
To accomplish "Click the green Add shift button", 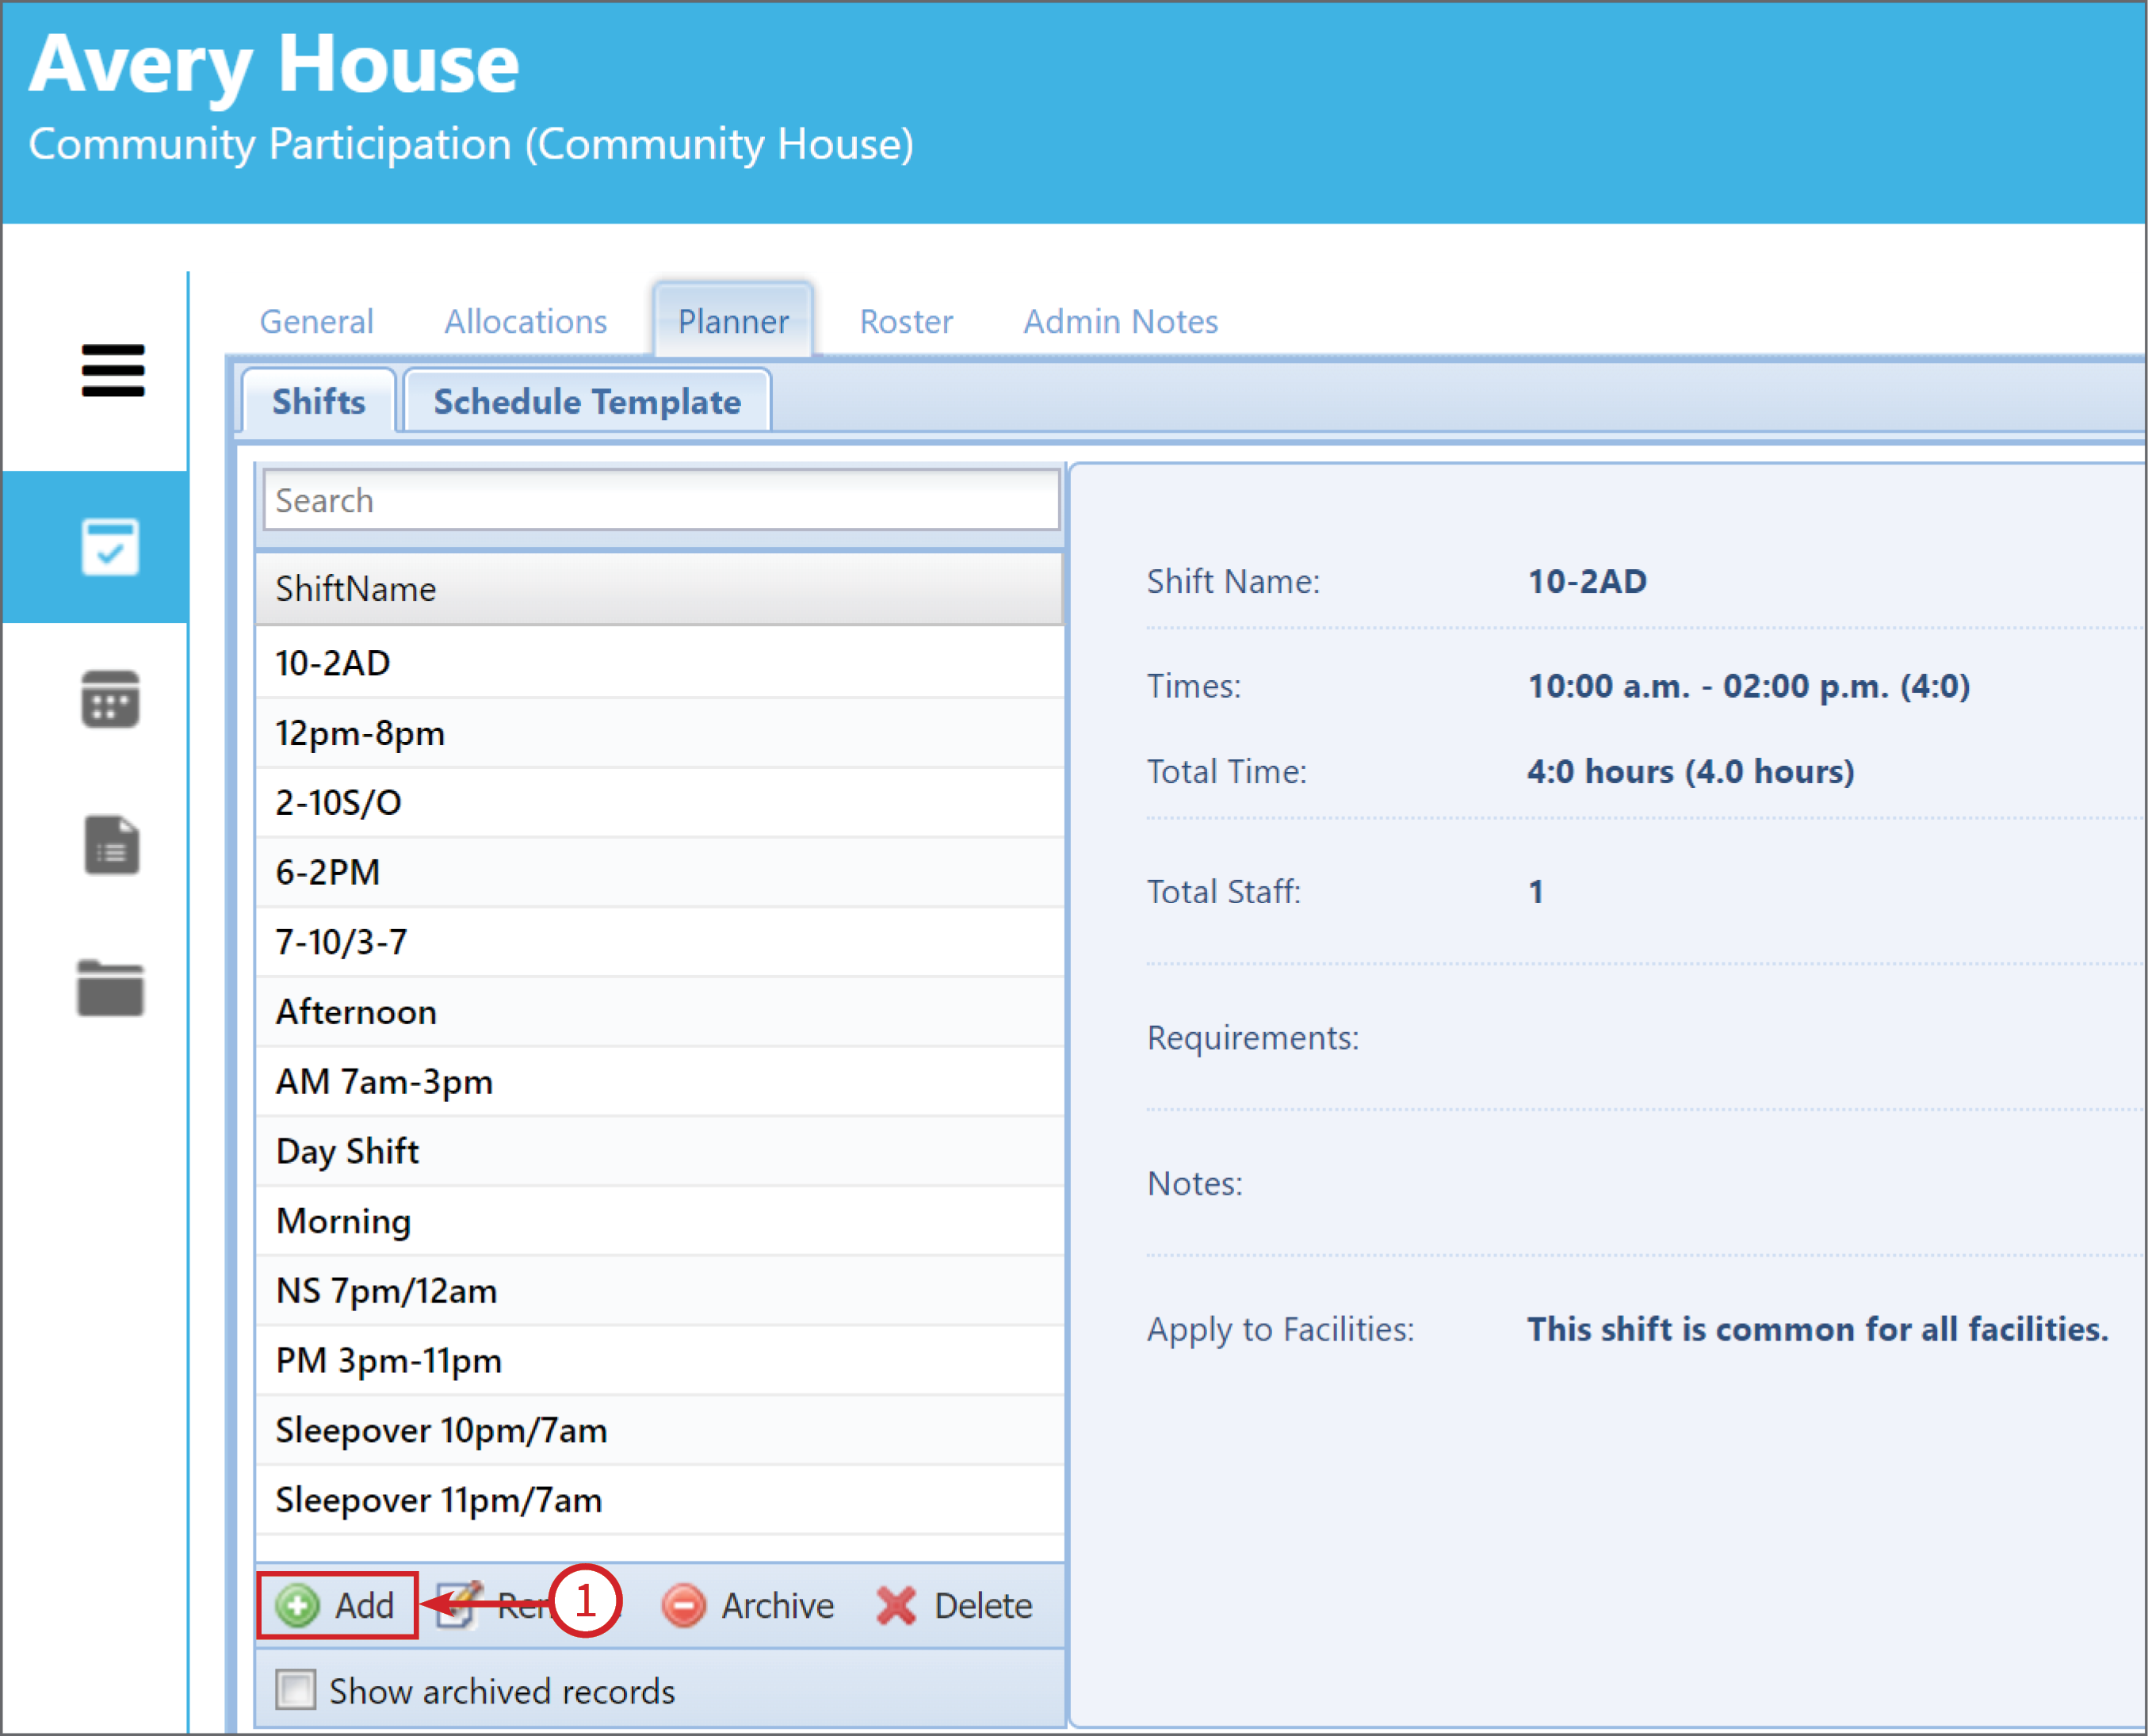I will (337, 1605).
